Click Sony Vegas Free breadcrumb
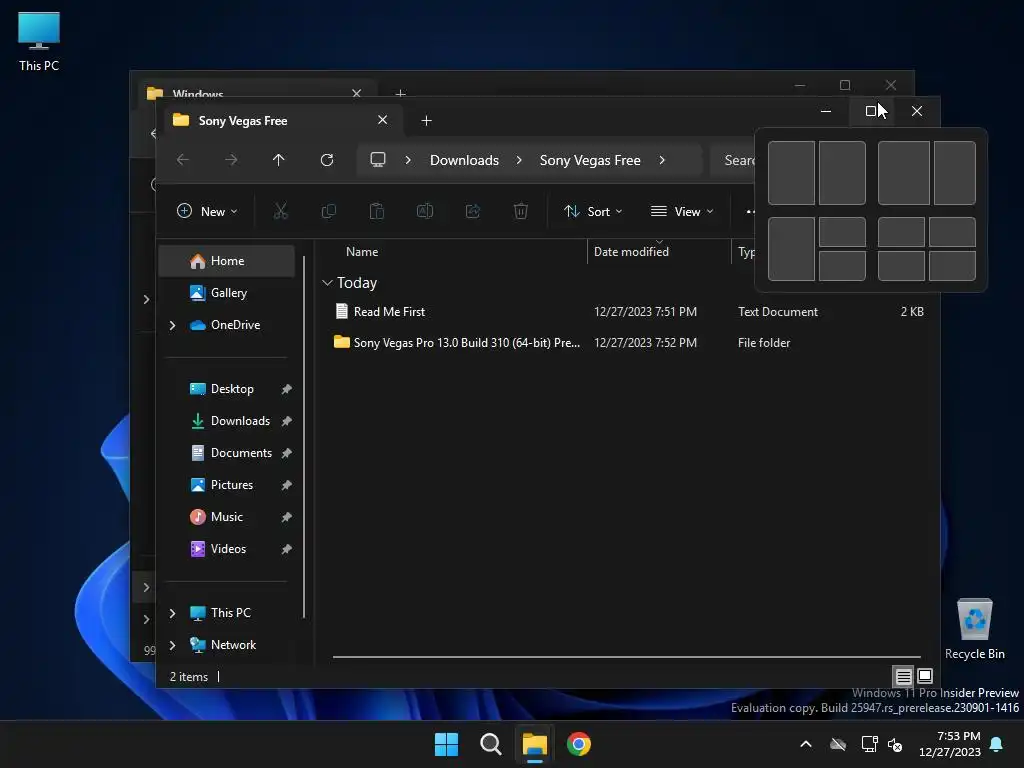Screen dimensions: 1024x768 [x=590, y=160]
